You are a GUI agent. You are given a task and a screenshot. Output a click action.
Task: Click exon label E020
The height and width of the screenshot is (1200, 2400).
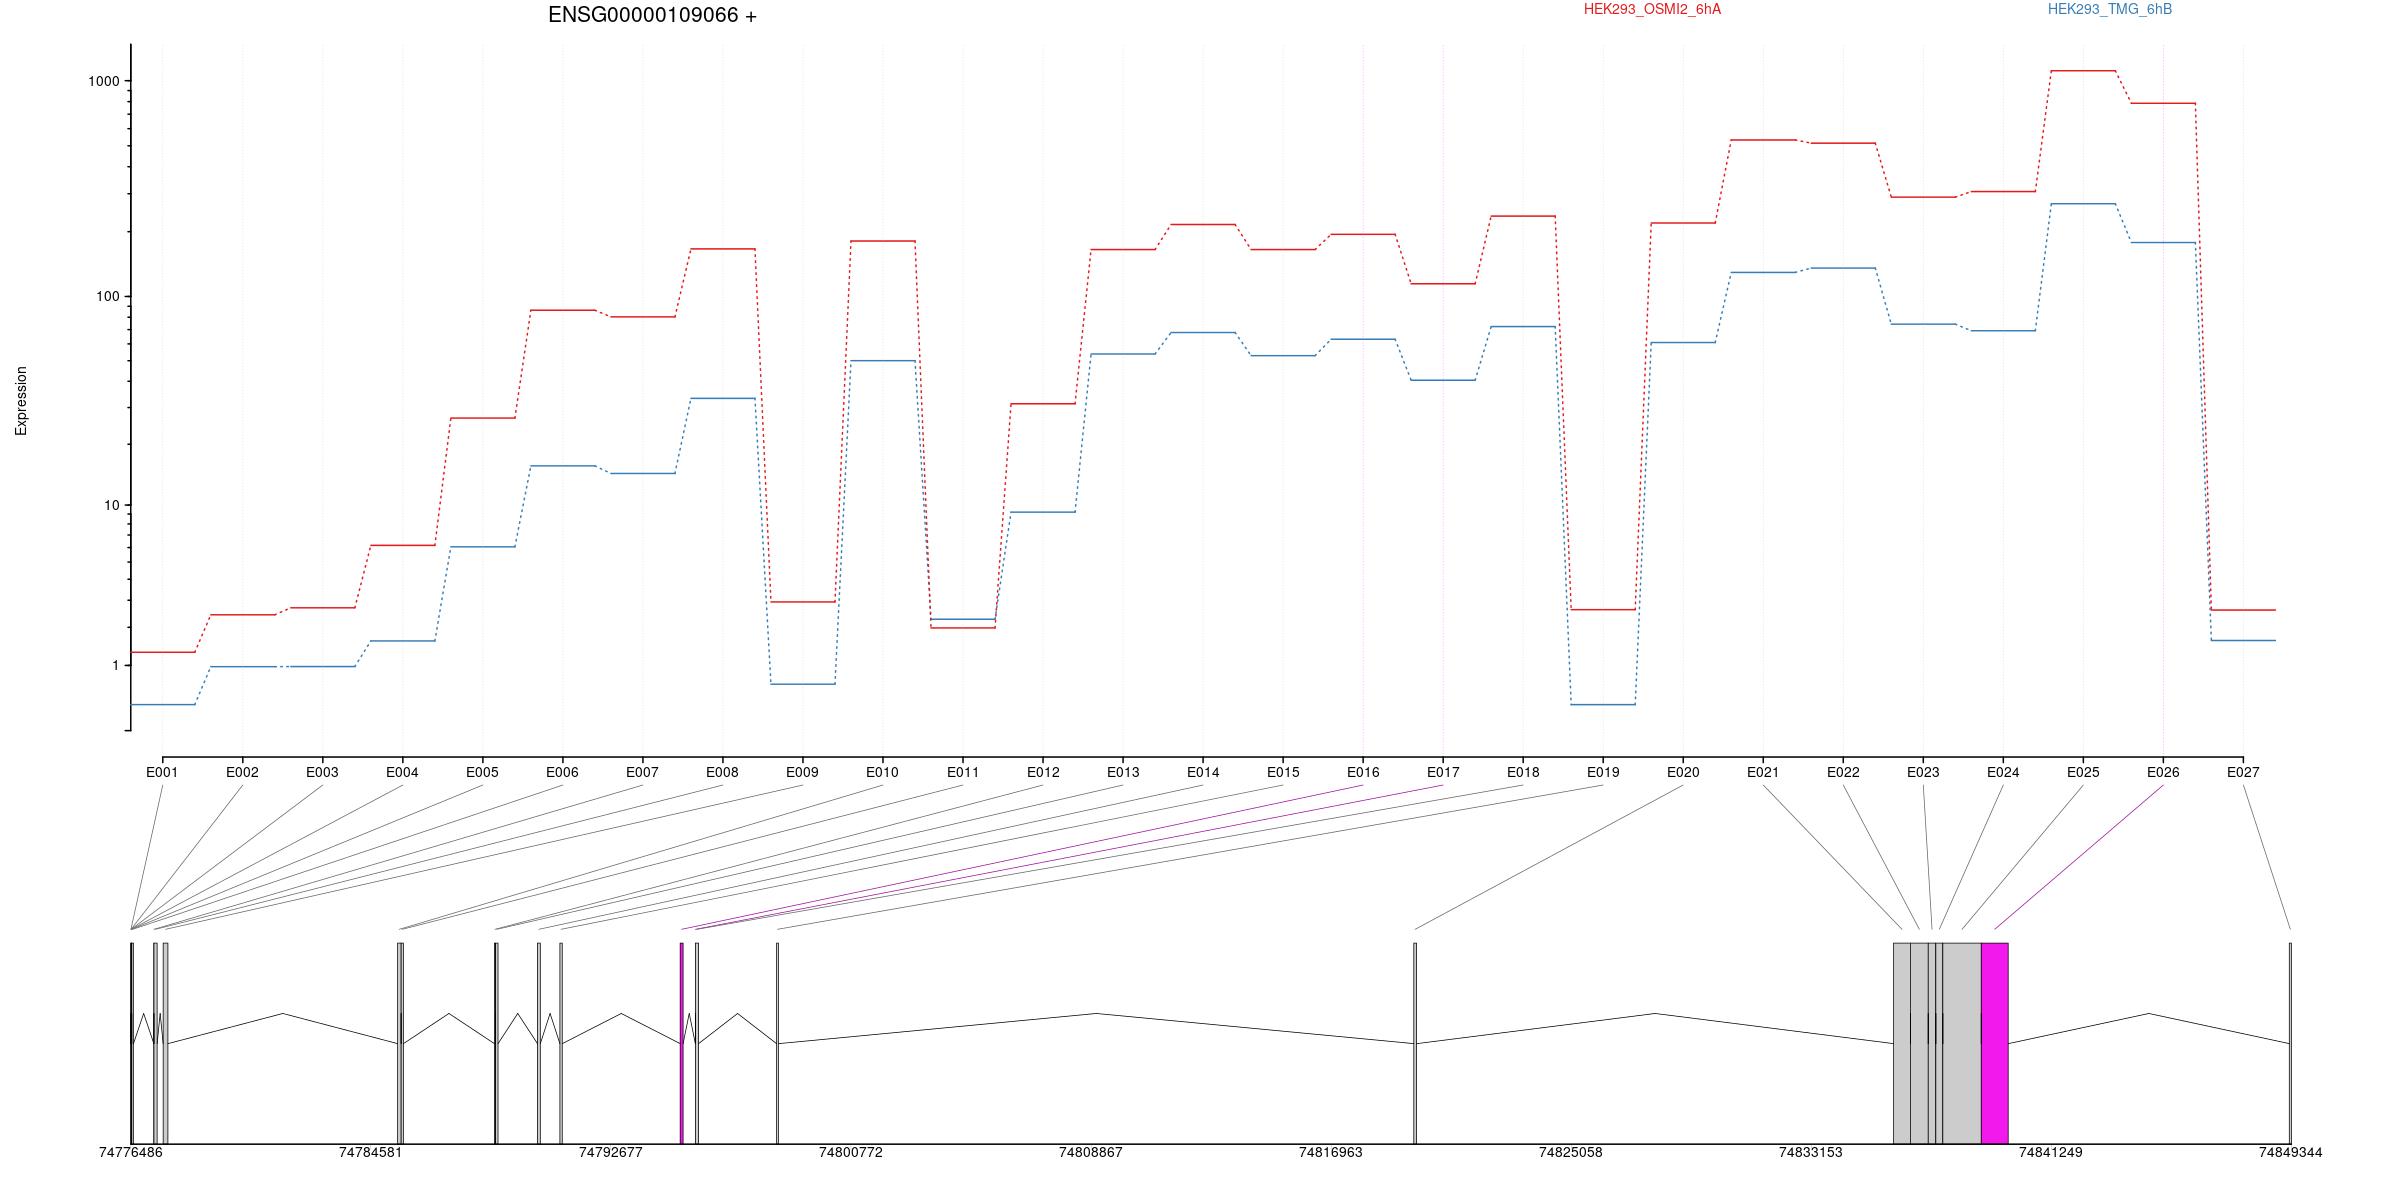[x=1683, y=773]
